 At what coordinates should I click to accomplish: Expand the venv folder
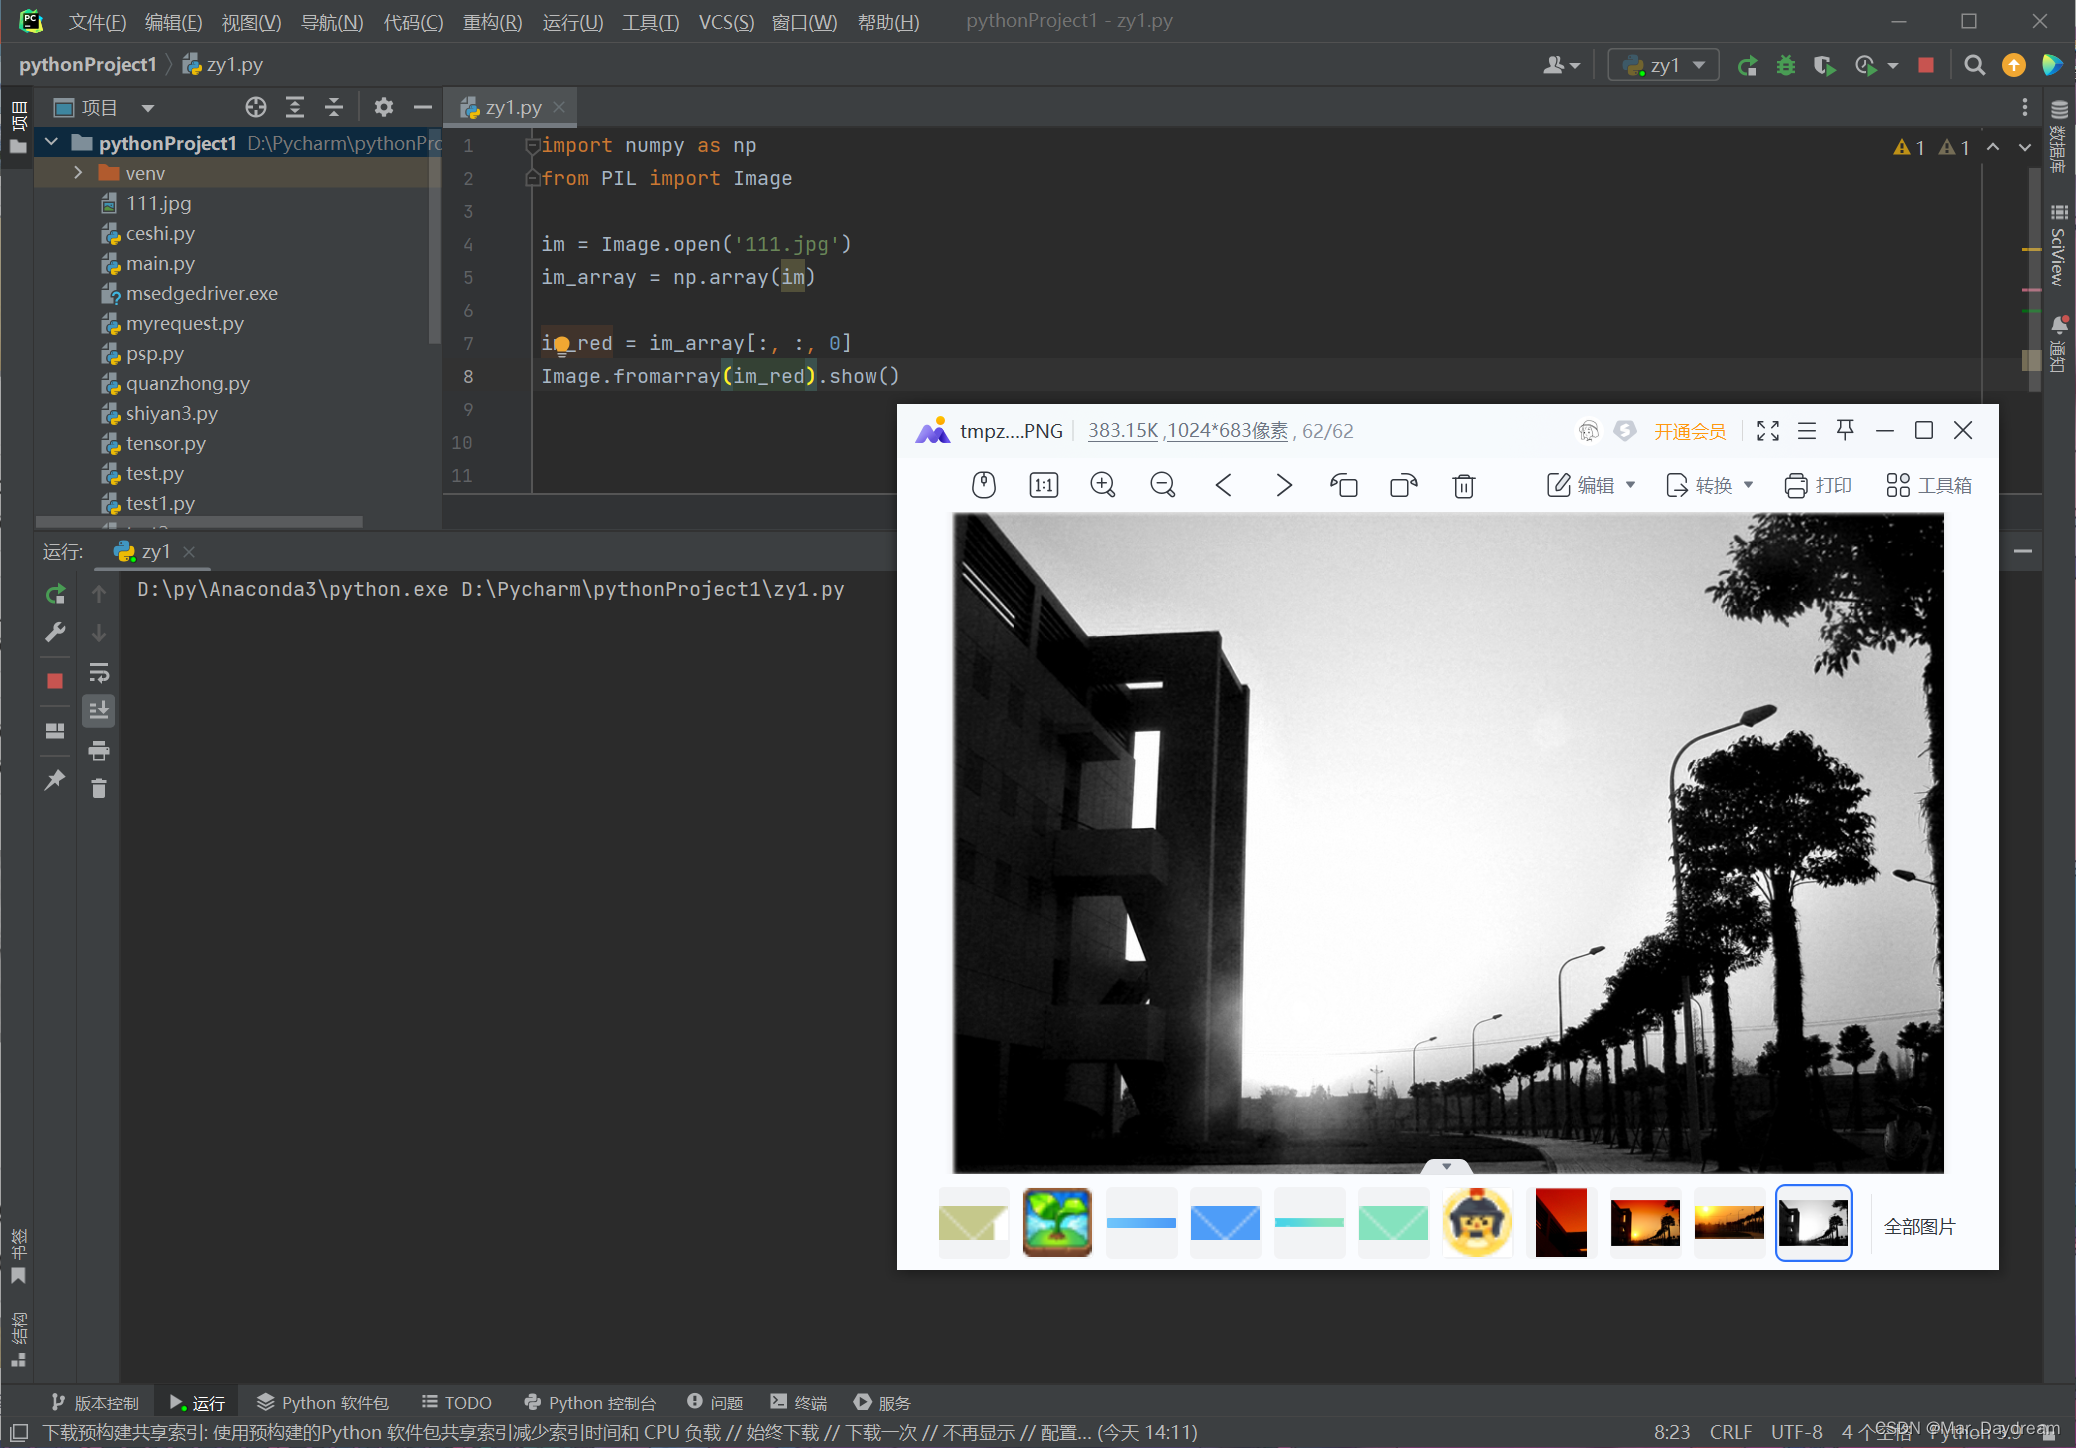pyautogui.click(x=78, y=173)
